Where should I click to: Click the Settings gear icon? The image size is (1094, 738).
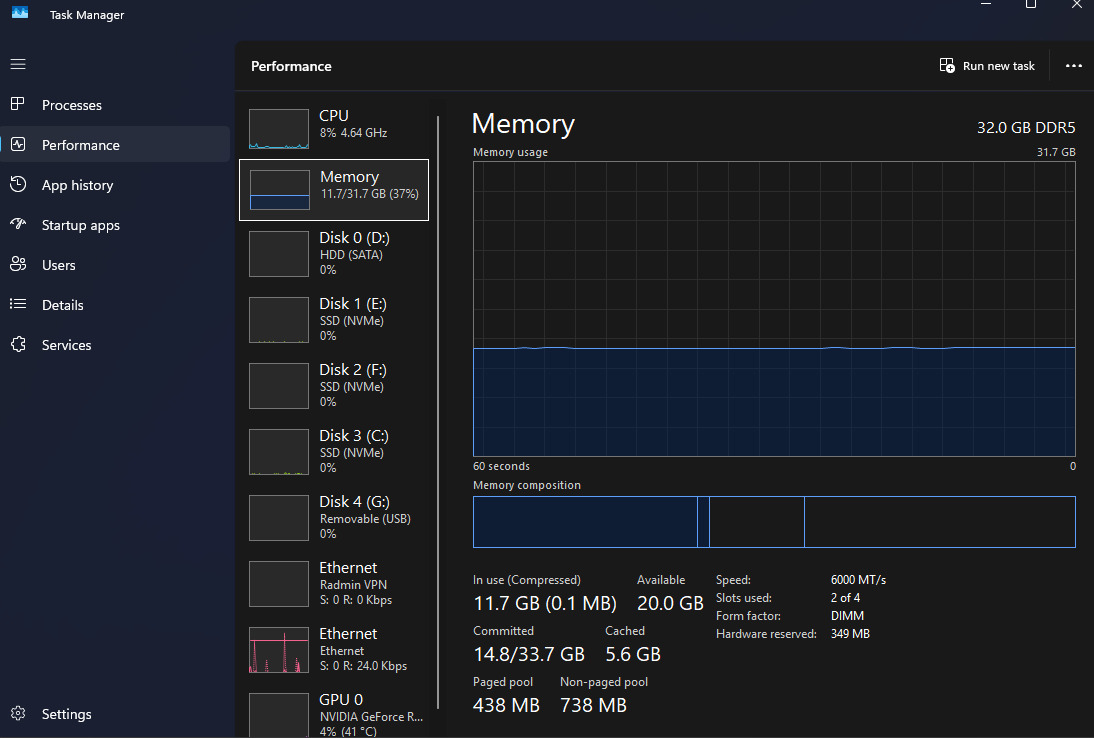pos(18,713)
